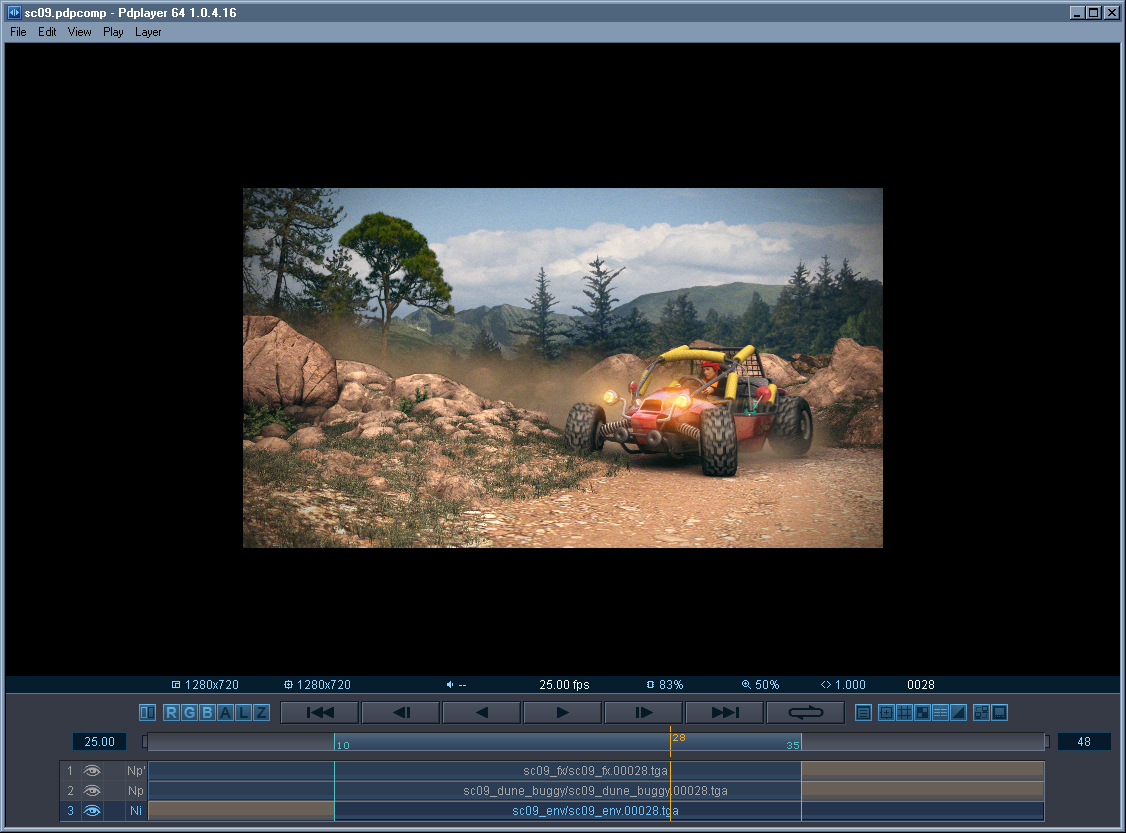The image size is (1126, 833).
Task: Click the 50% zoom level readout
Action: [x=760, y=685]
